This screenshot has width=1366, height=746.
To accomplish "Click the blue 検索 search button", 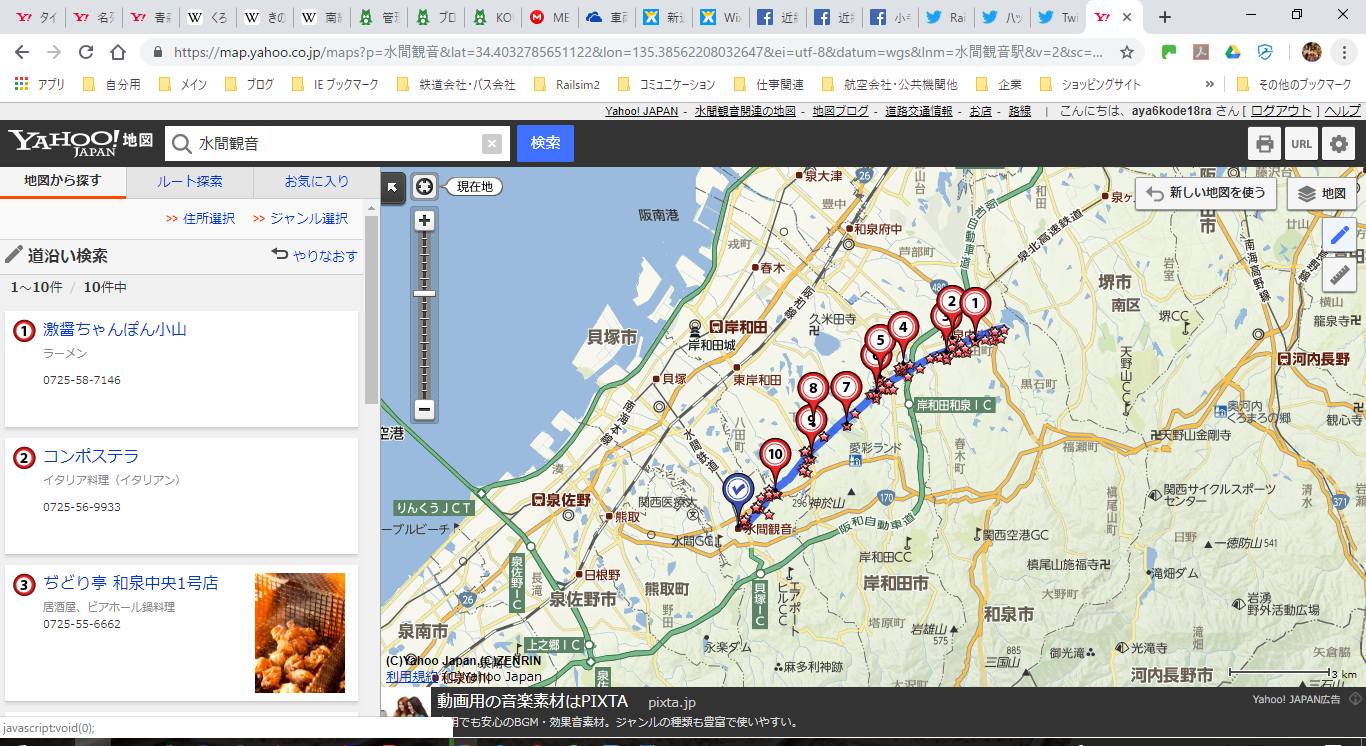I will (545, 143).
